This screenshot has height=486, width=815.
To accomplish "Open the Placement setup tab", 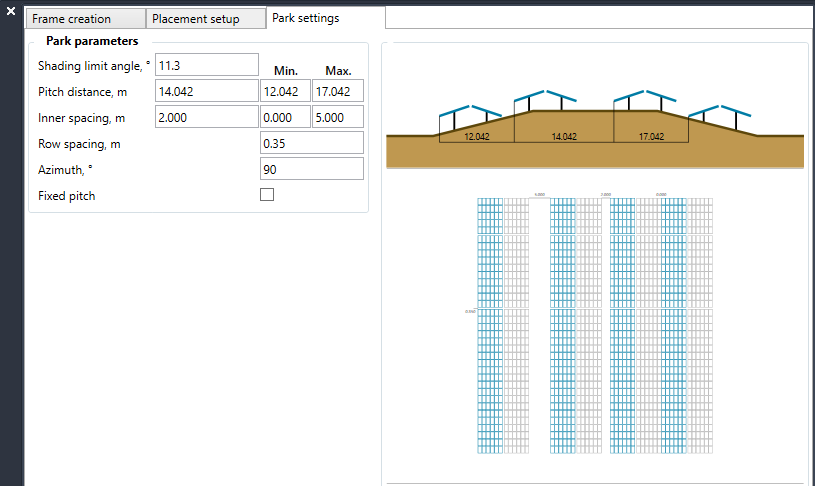I will coord(206,19).
